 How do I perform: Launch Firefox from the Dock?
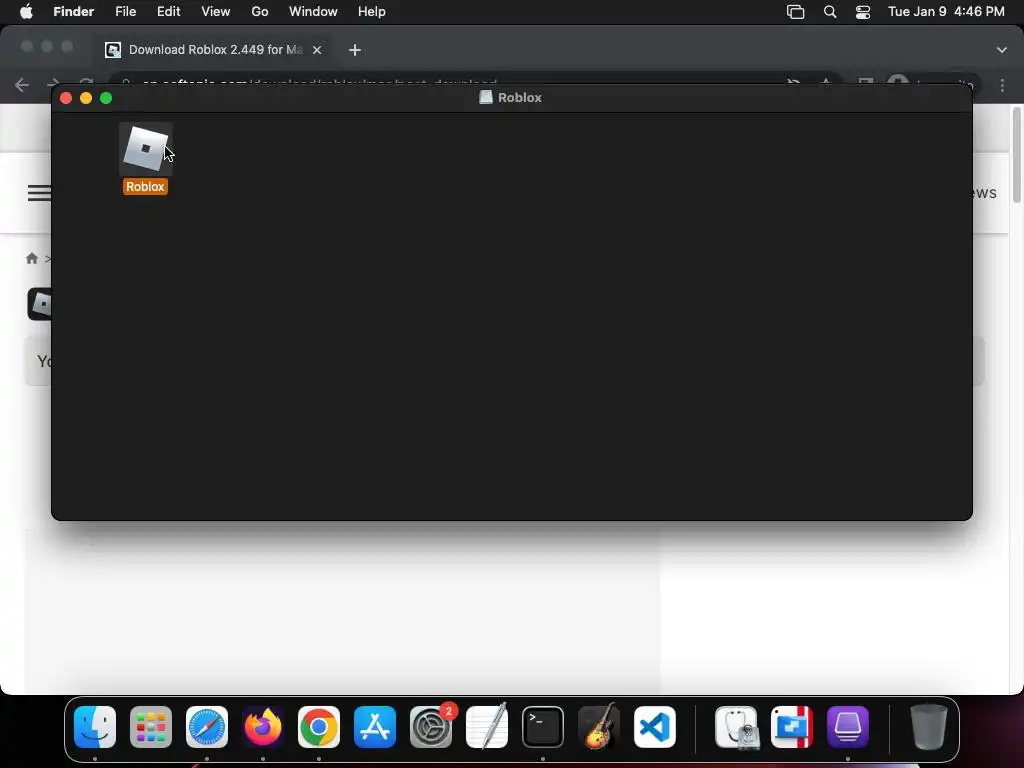point(263,727)
